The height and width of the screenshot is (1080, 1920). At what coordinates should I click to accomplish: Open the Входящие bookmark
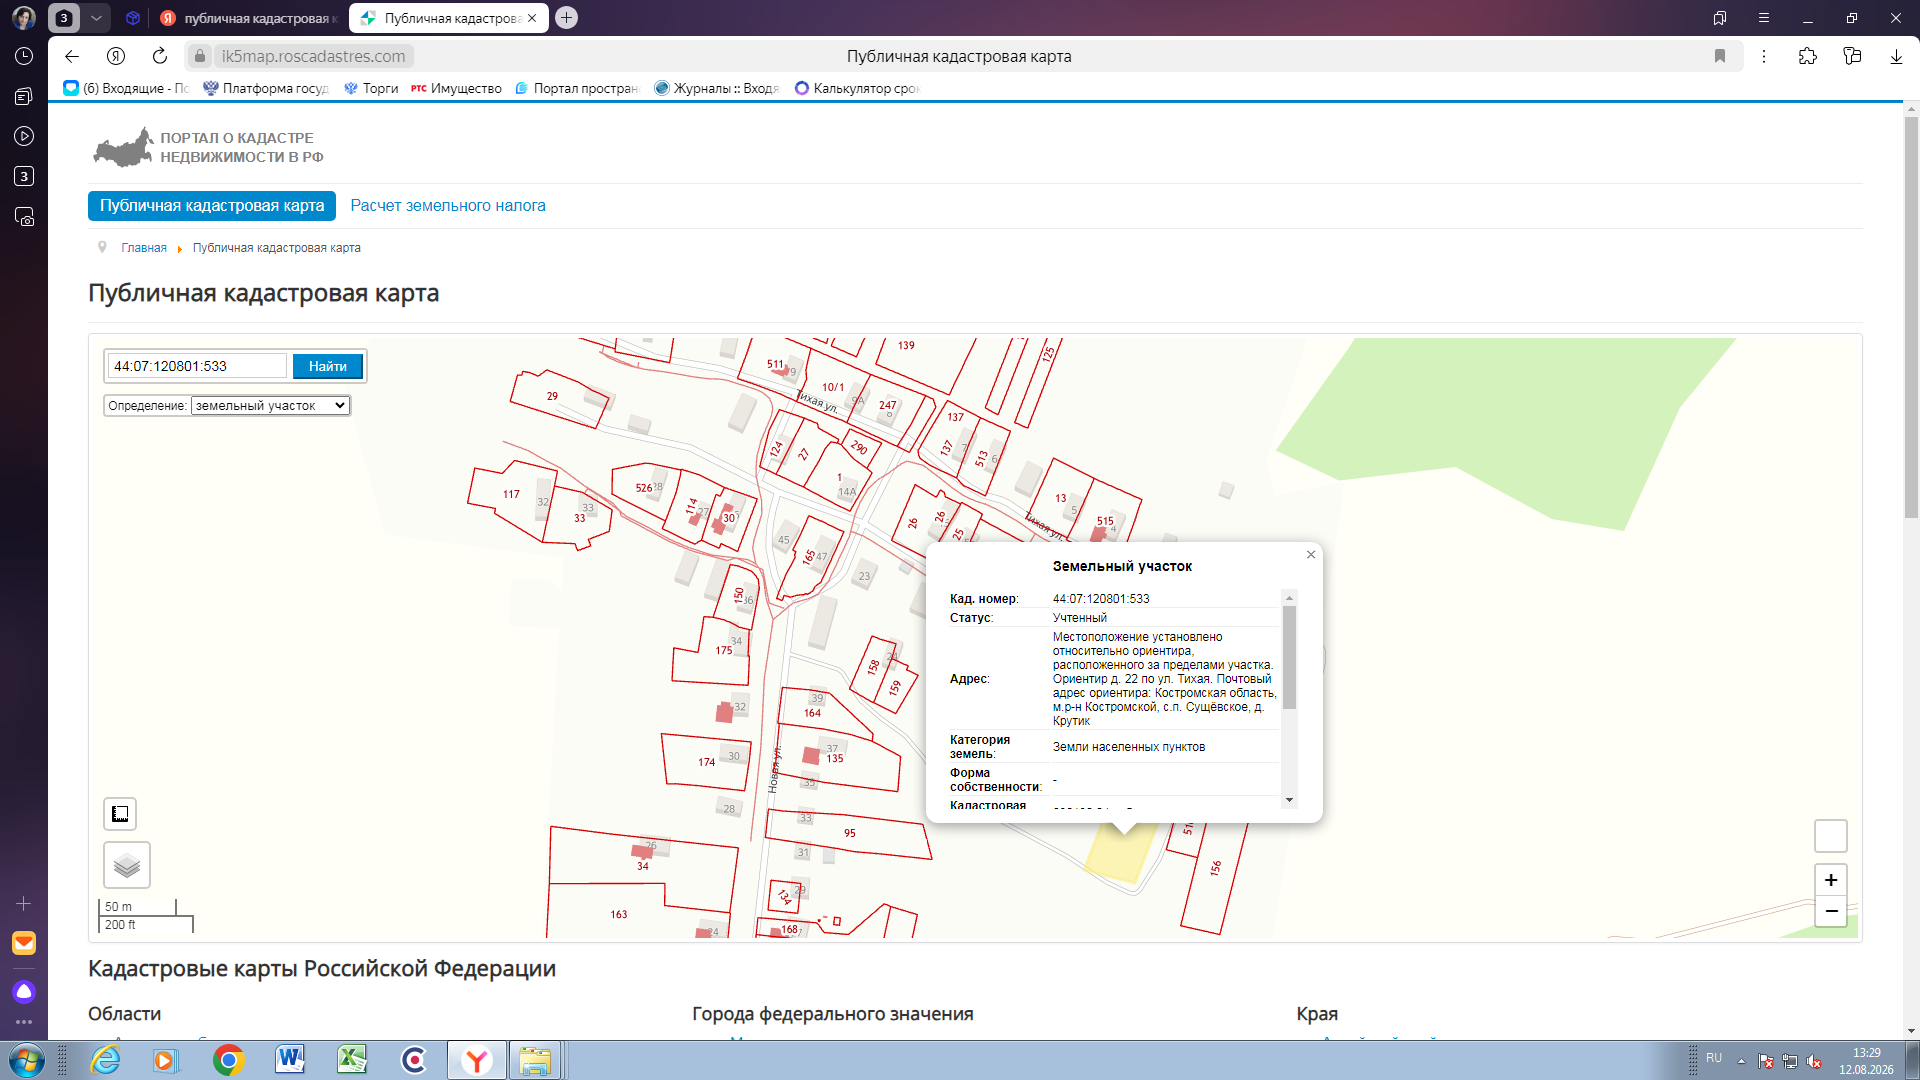(x=126, y=88)
